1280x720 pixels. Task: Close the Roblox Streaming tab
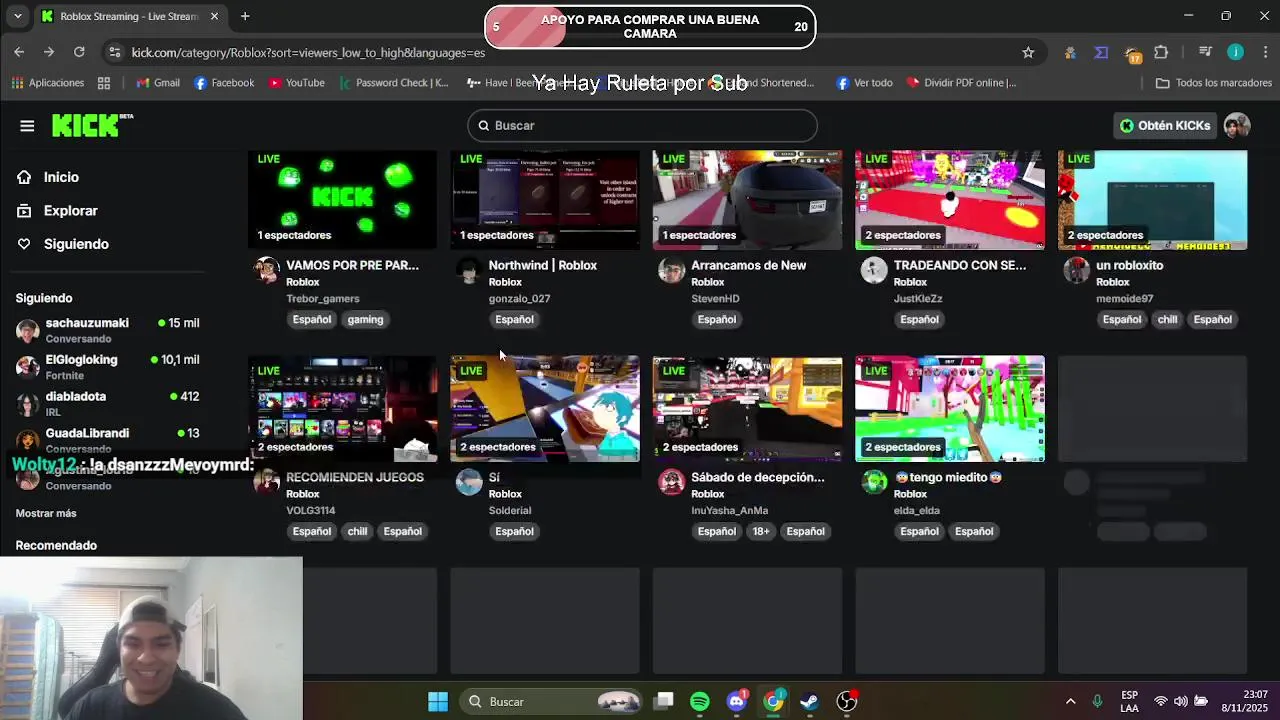click(214, 16)
